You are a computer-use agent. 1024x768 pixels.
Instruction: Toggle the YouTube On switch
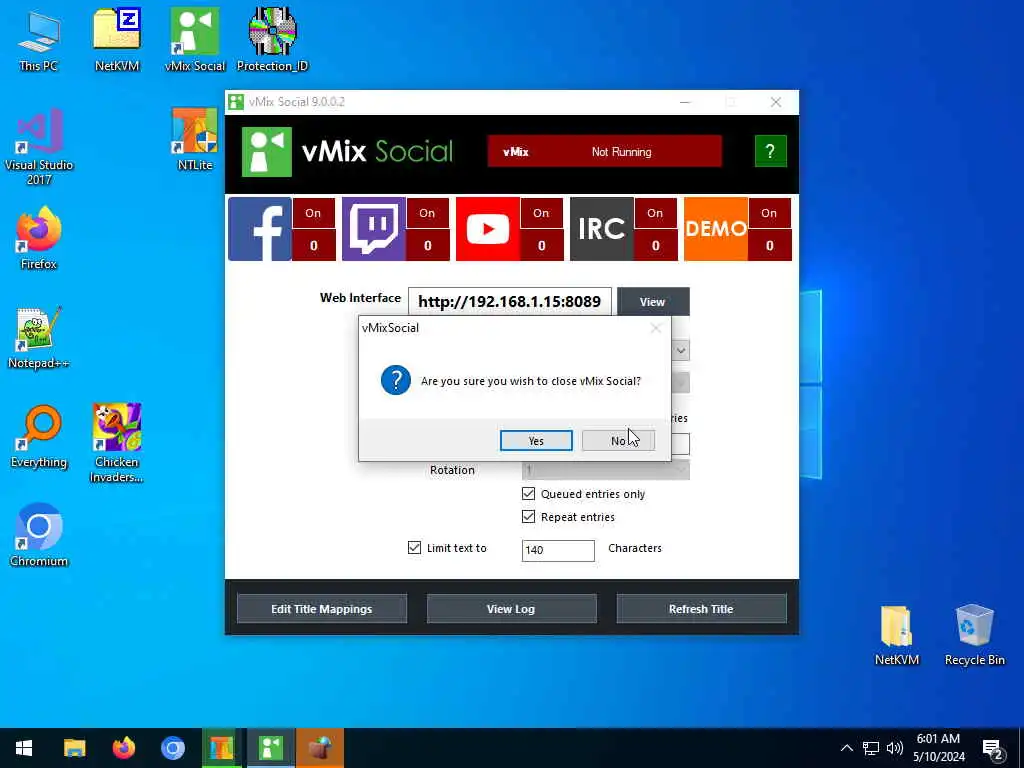pos(541,213)
